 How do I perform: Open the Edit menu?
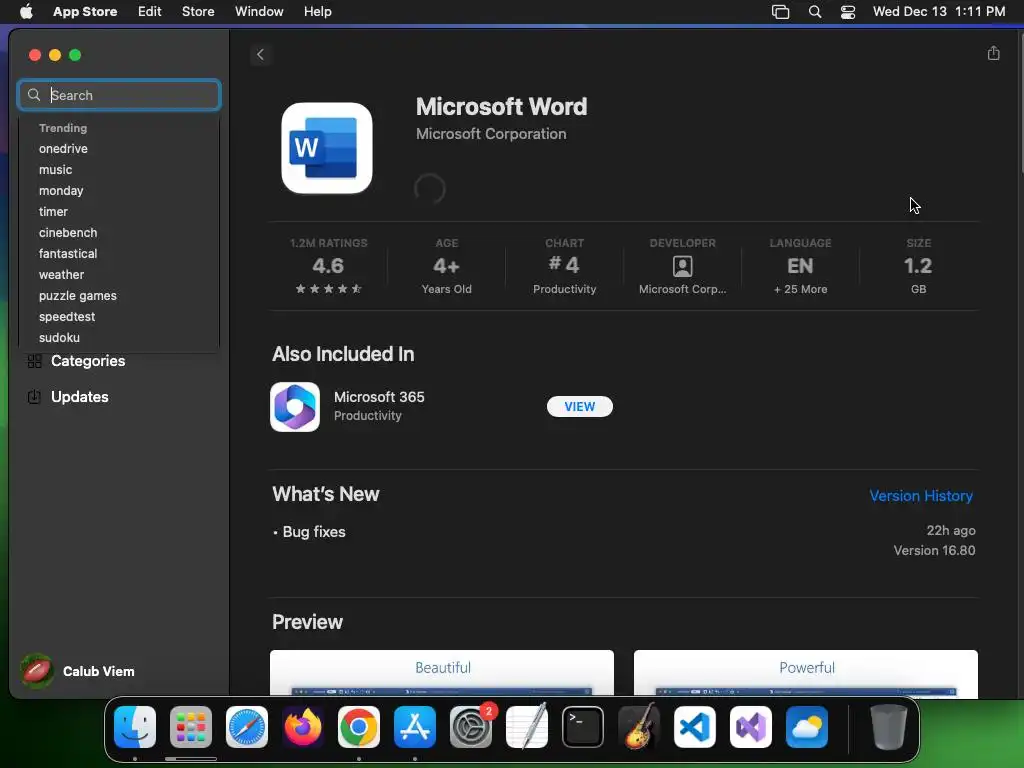150,11
